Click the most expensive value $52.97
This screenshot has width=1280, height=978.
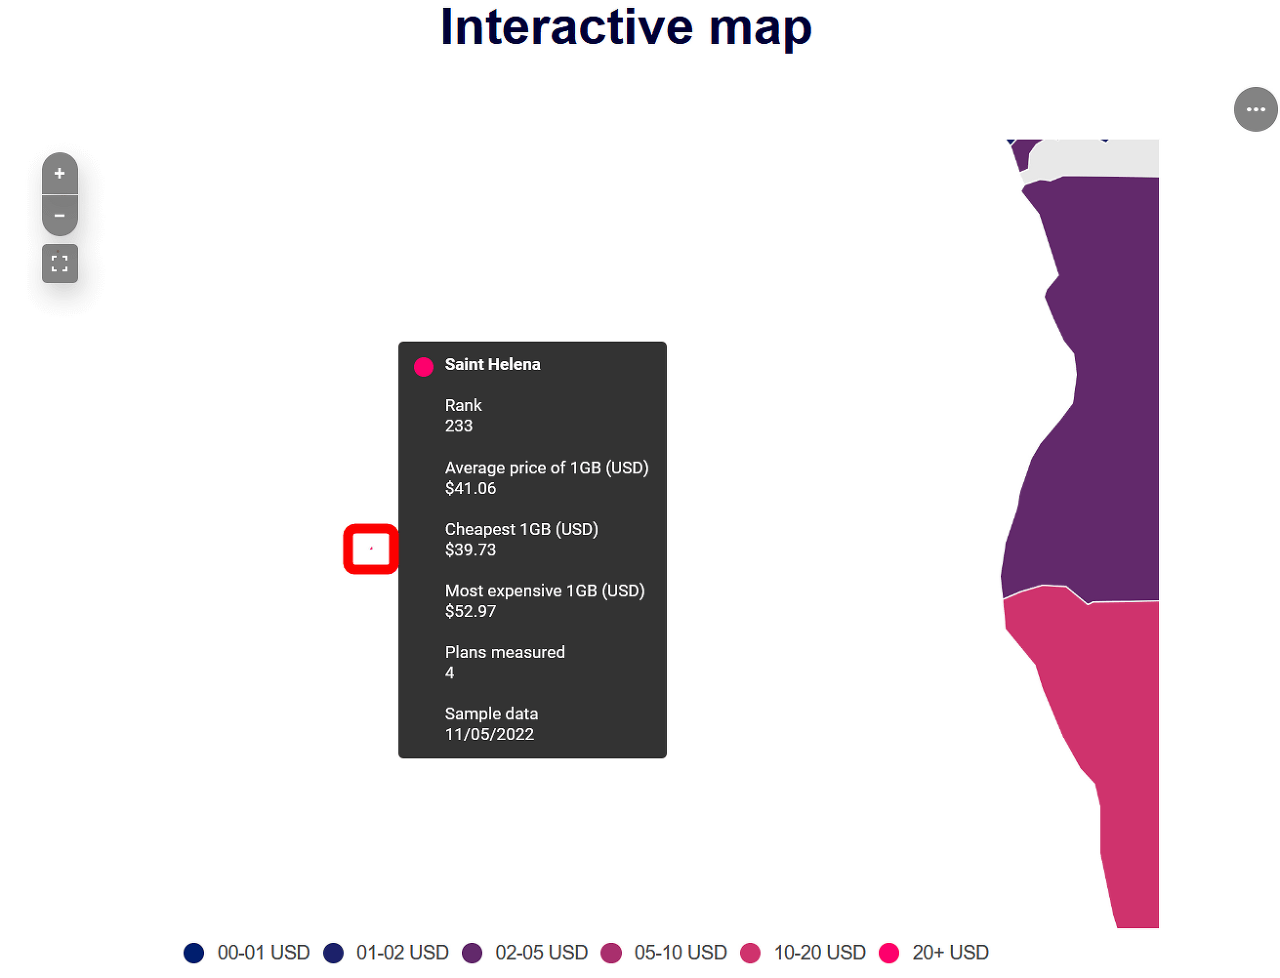(x=470, y=611)
